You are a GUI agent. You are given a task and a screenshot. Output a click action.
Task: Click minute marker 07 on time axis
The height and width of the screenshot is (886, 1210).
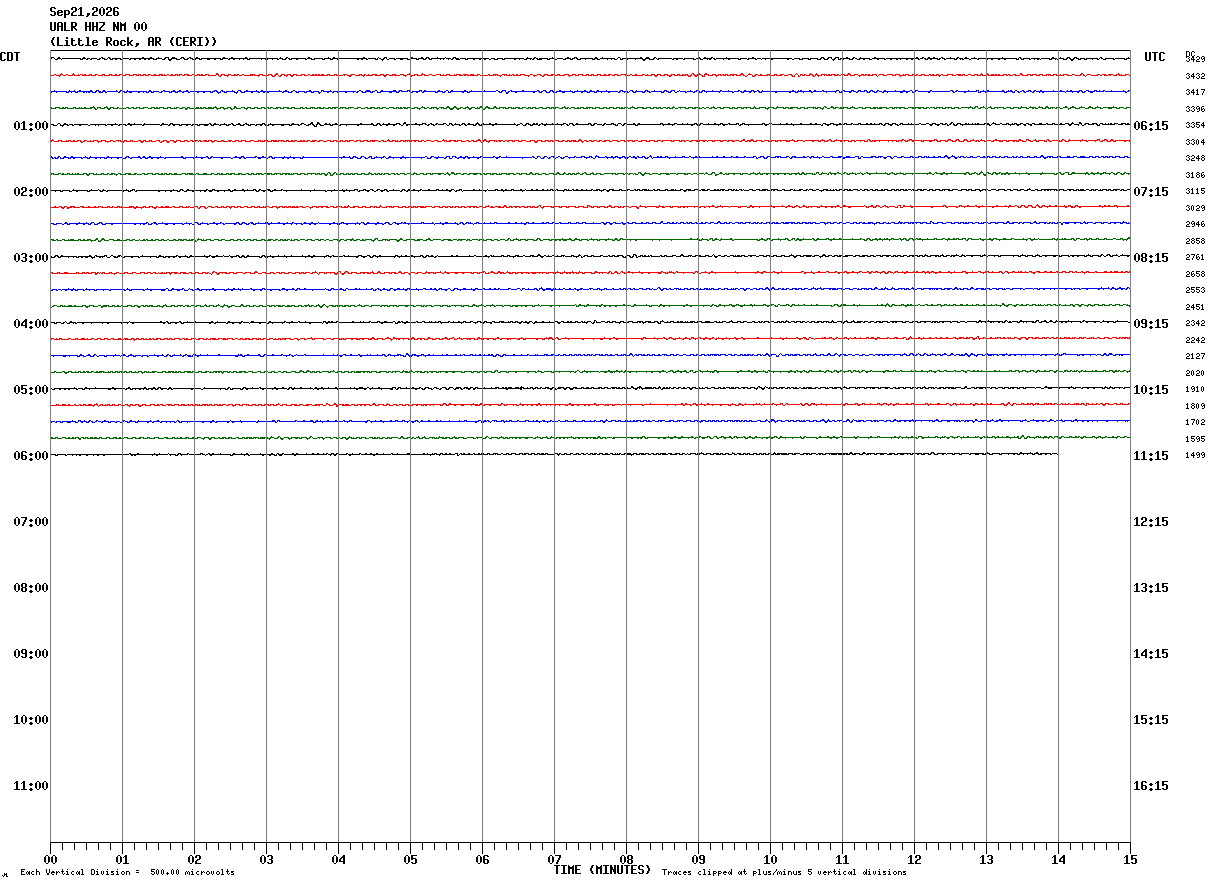coord(554,860)
